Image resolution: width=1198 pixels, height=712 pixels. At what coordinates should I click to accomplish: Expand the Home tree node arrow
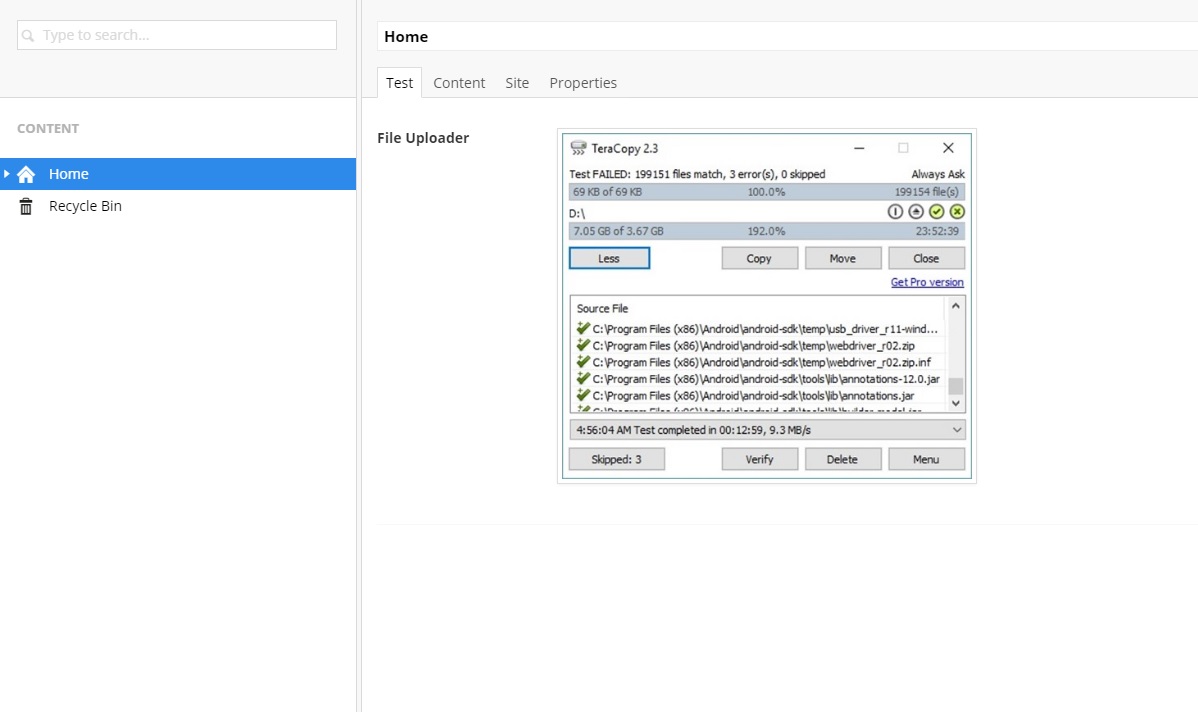7,174
